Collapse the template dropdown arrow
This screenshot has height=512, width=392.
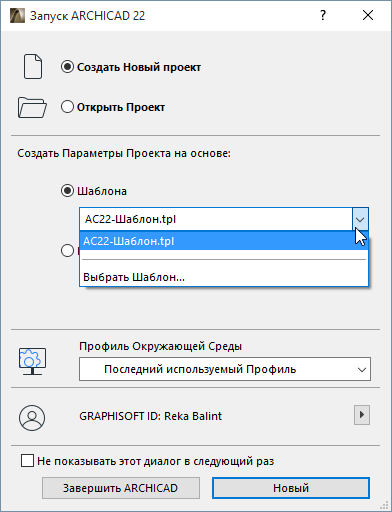[360, 219]
